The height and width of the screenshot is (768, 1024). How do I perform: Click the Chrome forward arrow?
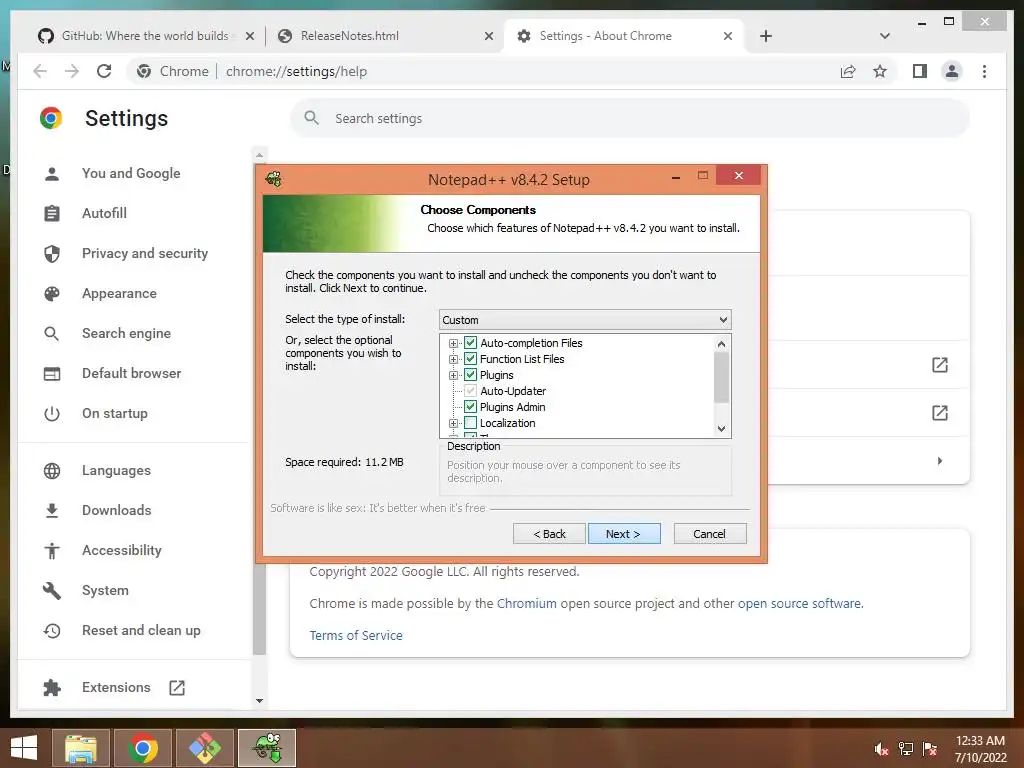[72, 71]
